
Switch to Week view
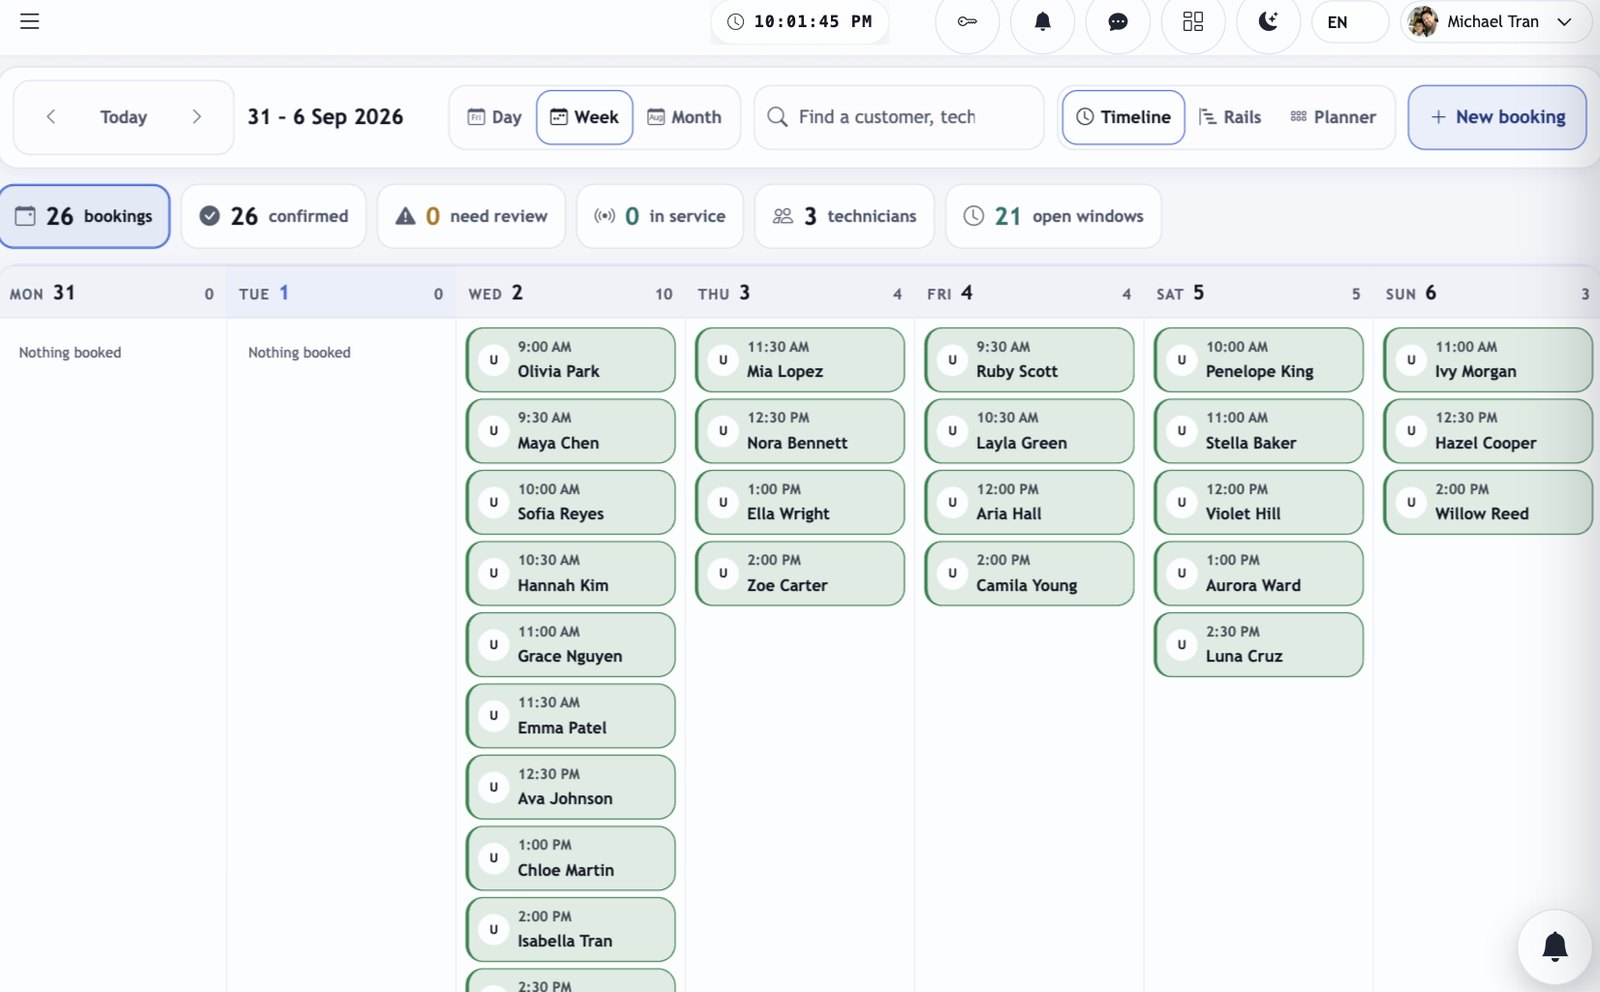click(585, 117)
